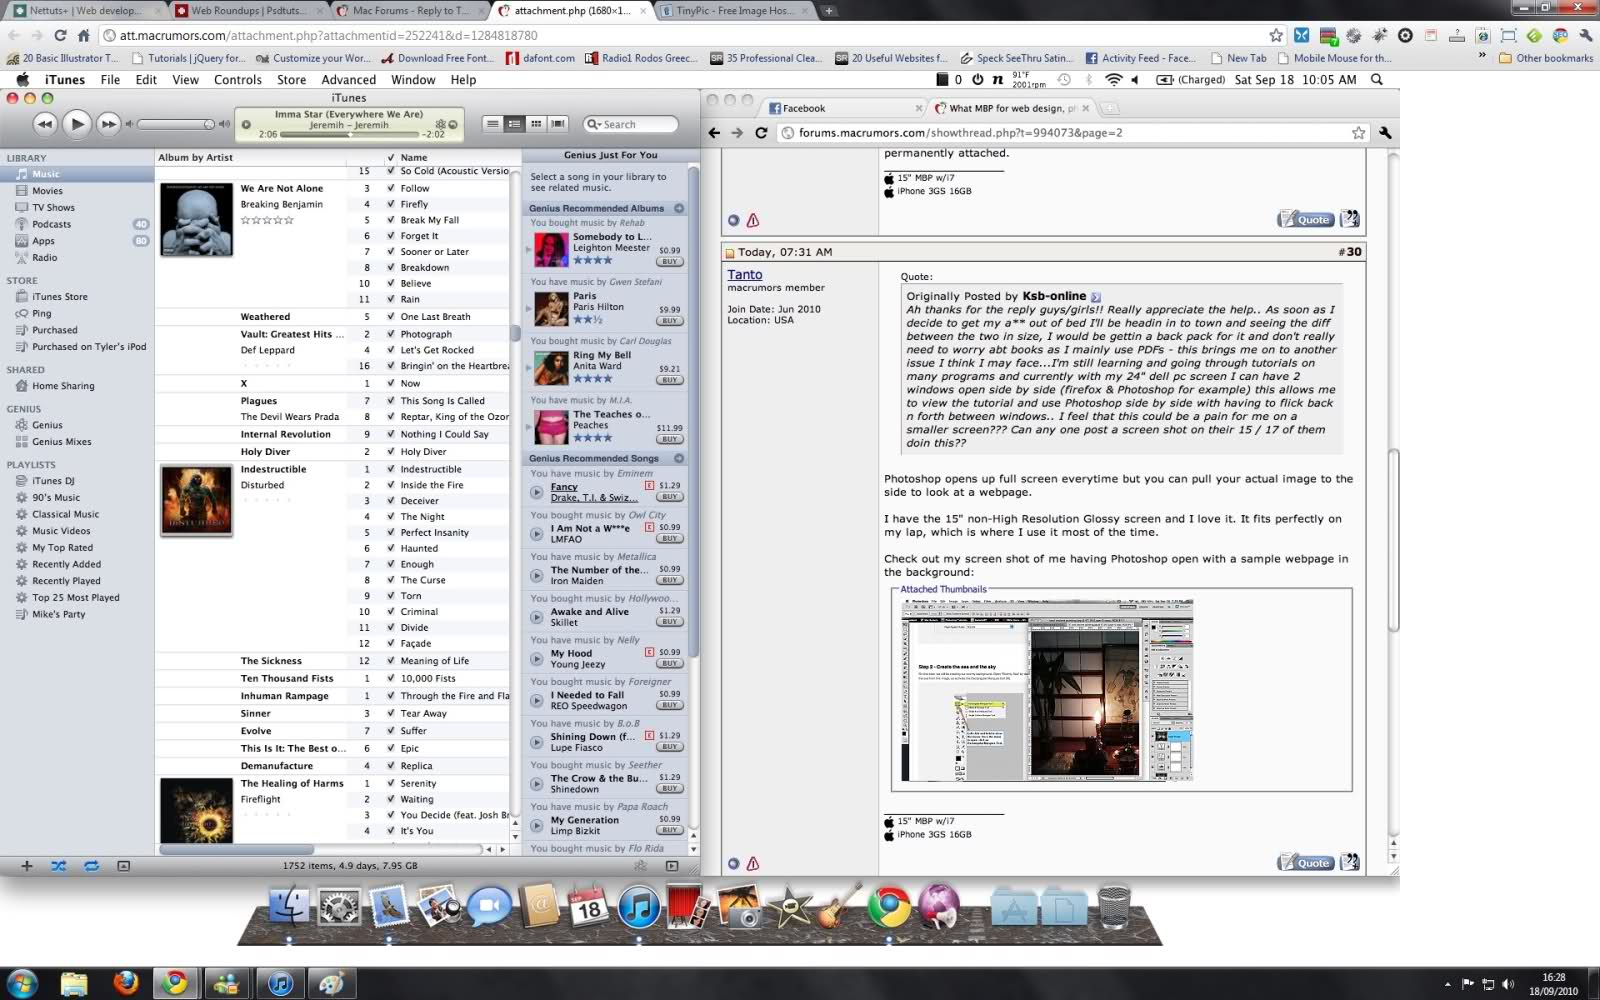Switch iTunes to grid view
This screenshot has height=1000, width=1600.
(536, 124)
